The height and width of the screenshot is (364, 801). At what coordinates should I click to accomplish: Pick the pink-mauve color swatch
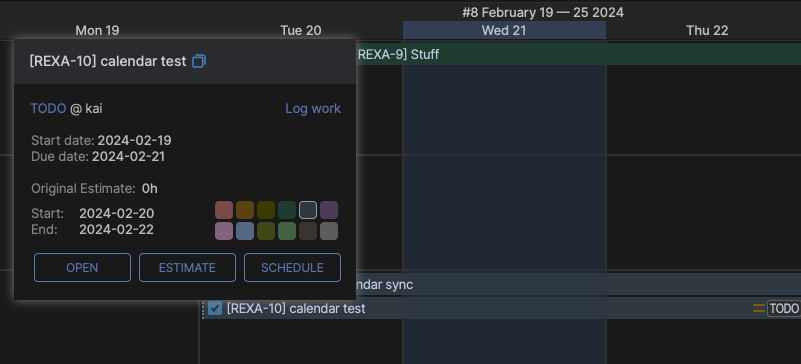(x=224, y=231)
